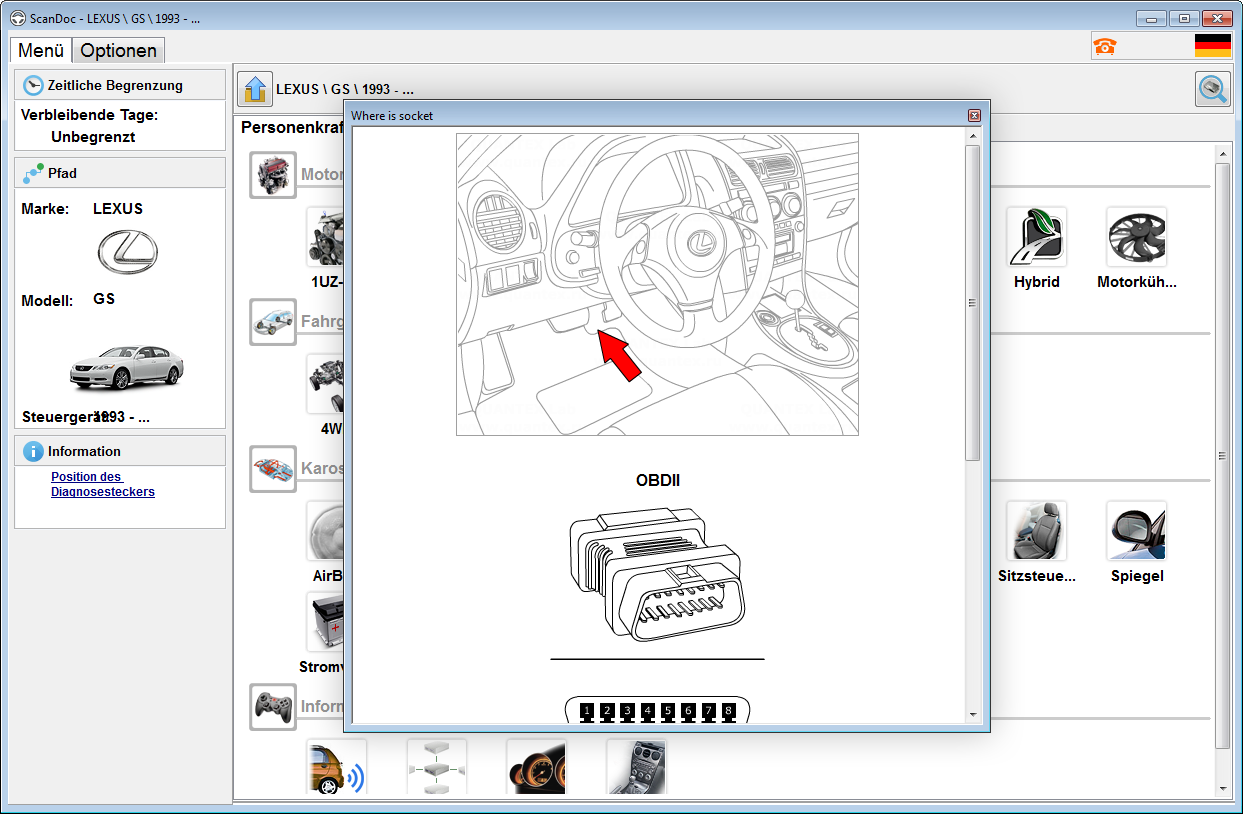Open the Sitzsteuerung seat icon
The width and height of the screenshot is (1243, 814).
[x=1036, y=531]
